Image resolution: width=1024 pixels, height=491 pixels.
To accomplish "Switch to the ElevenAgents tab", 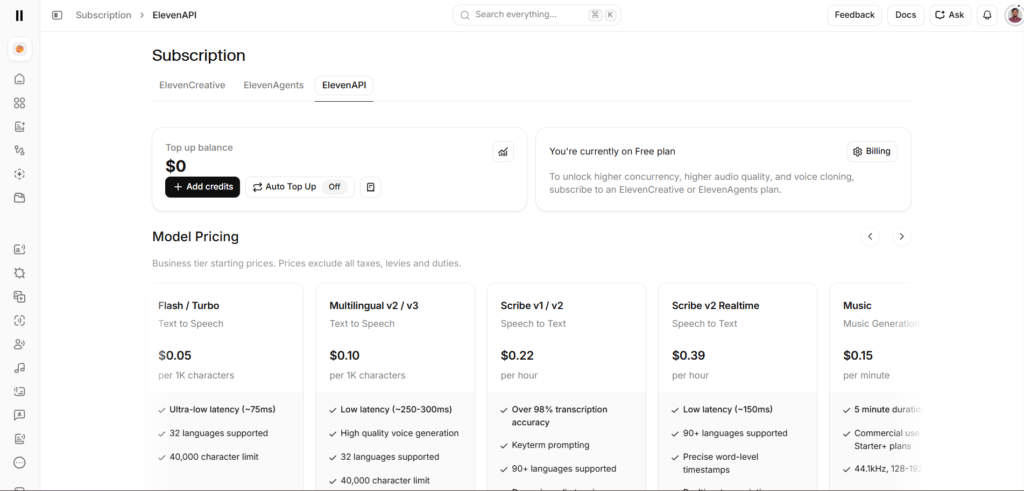I will pos(274,85).
